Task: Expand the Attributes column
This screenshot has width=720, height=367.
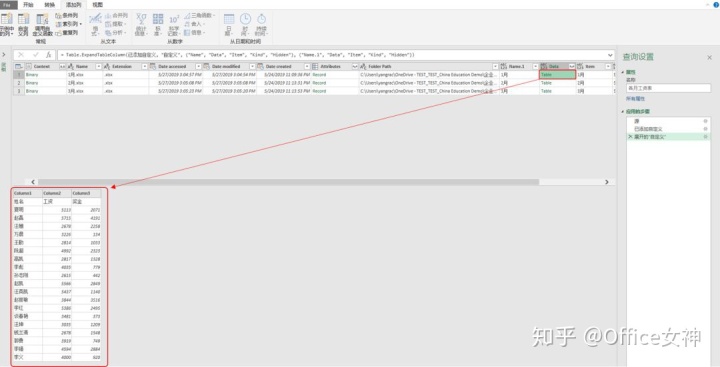Action: (354, 67)
